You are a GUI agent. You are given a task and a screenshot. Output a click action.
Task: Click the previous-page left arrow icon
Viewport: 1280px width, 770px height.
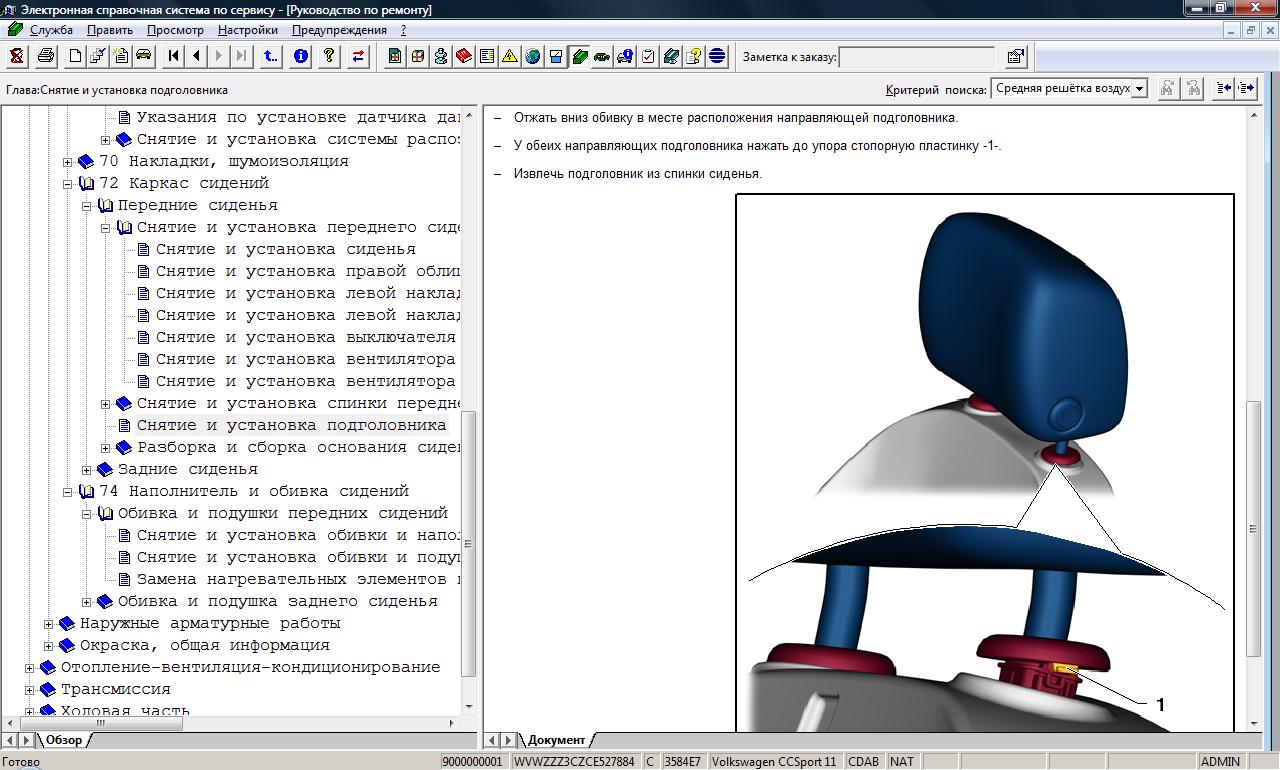point(197,57)
